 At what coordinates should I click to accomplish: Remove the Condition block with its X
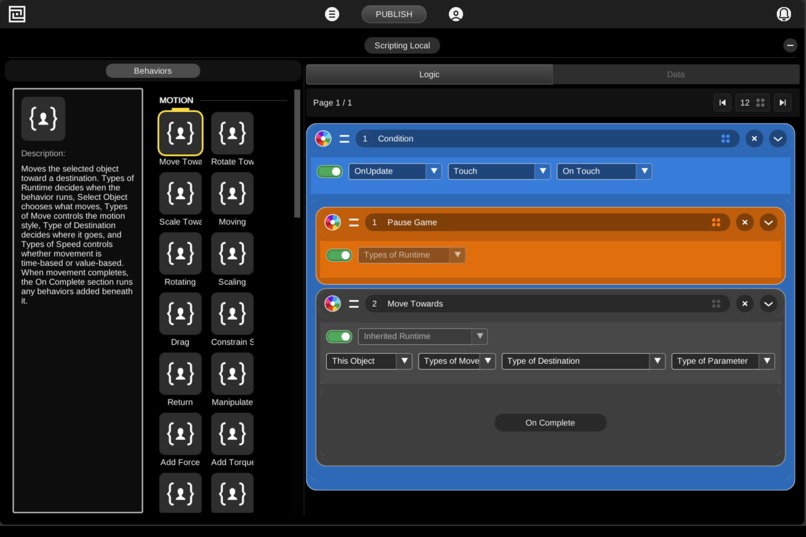tap(754, 139)
